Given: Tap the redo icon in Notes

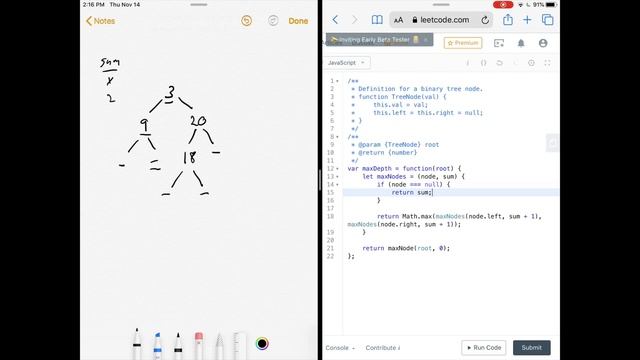Looking at the screenshot, I should [x=273, y=21].
